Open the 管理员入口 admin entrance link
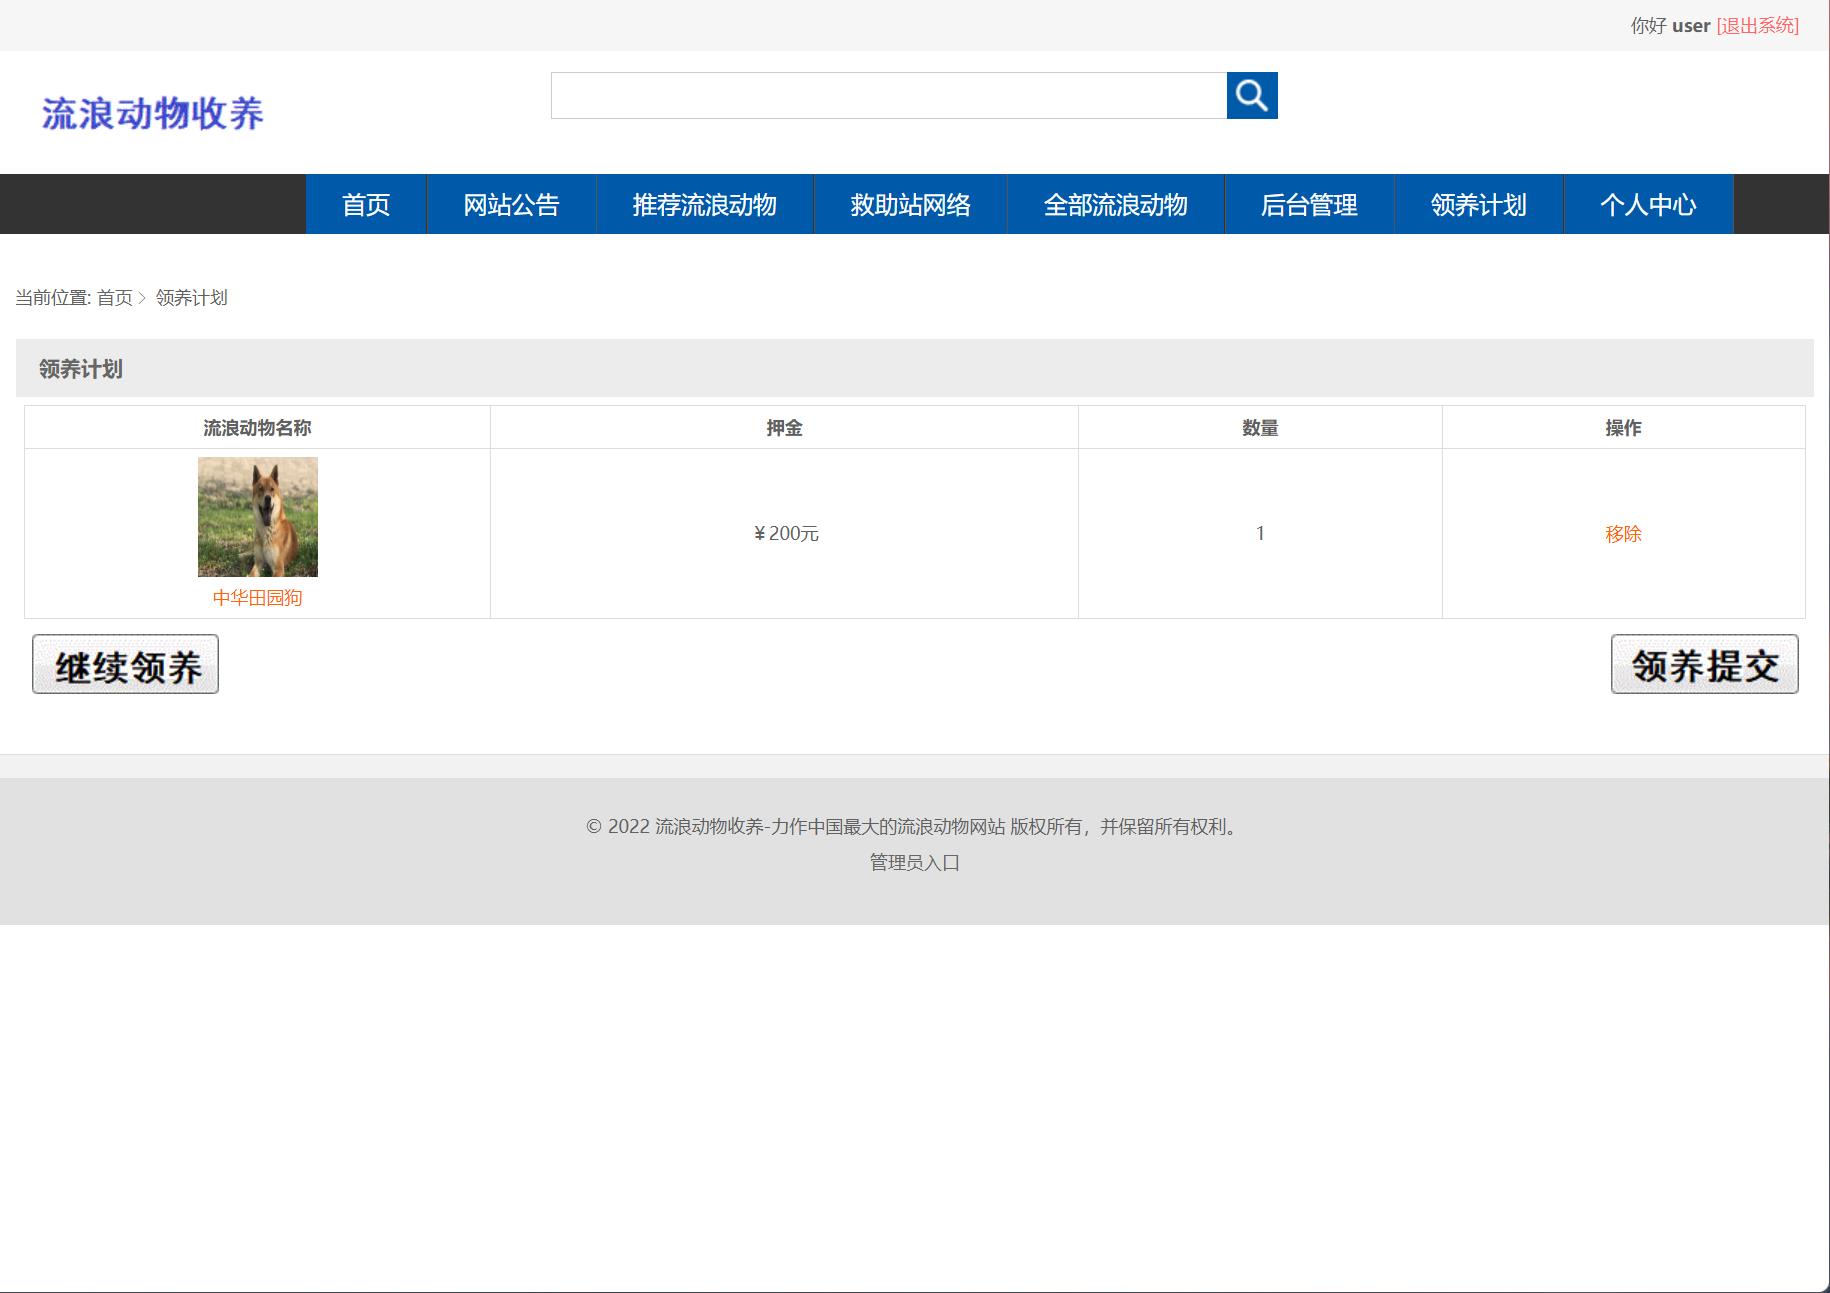 pos(913,862)
